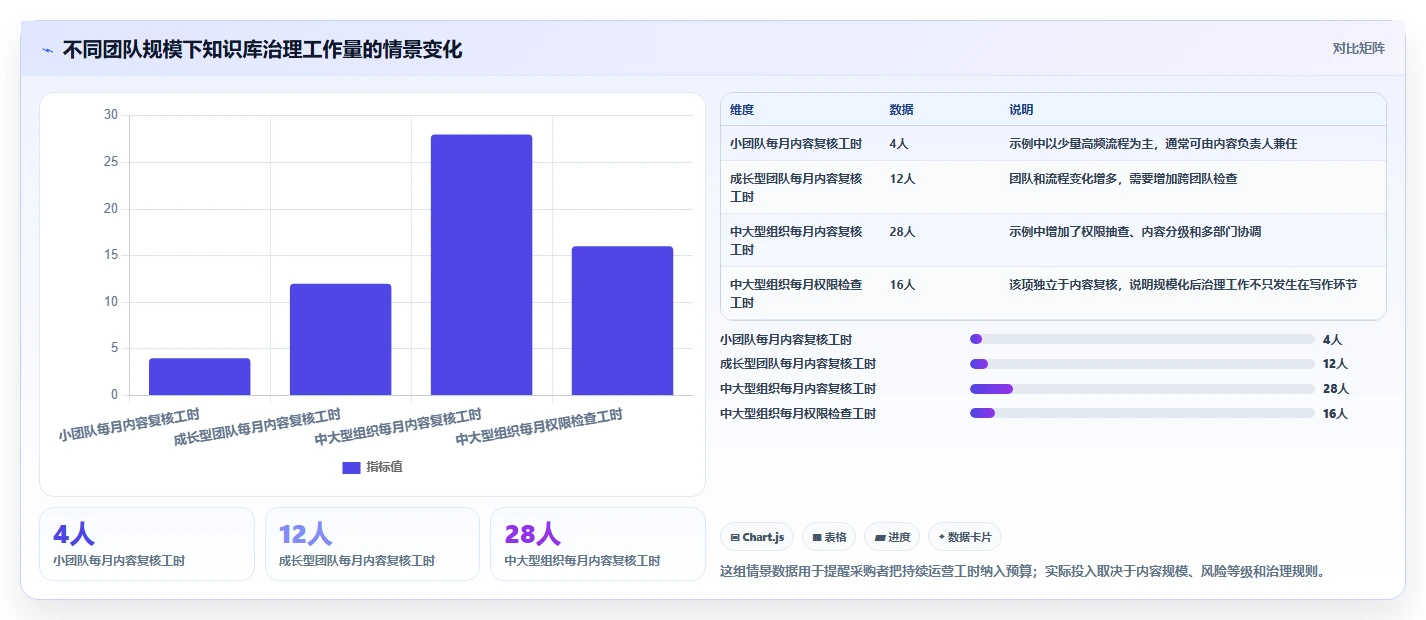Click the 说明 table column header
This screenshot has height=620, width=1426.
pos(1021,110)
